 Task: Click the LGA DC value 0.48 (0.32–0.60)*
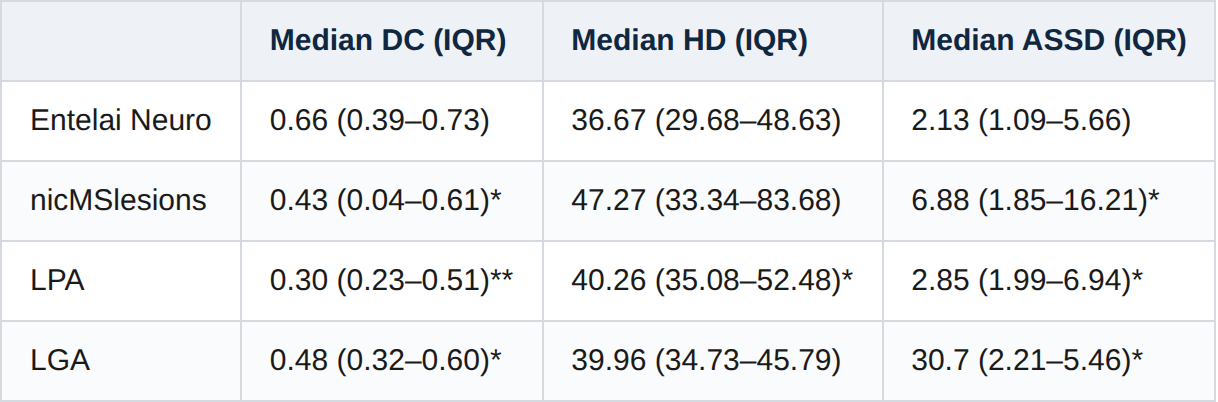pyautogui.click(x=386, y=360)
